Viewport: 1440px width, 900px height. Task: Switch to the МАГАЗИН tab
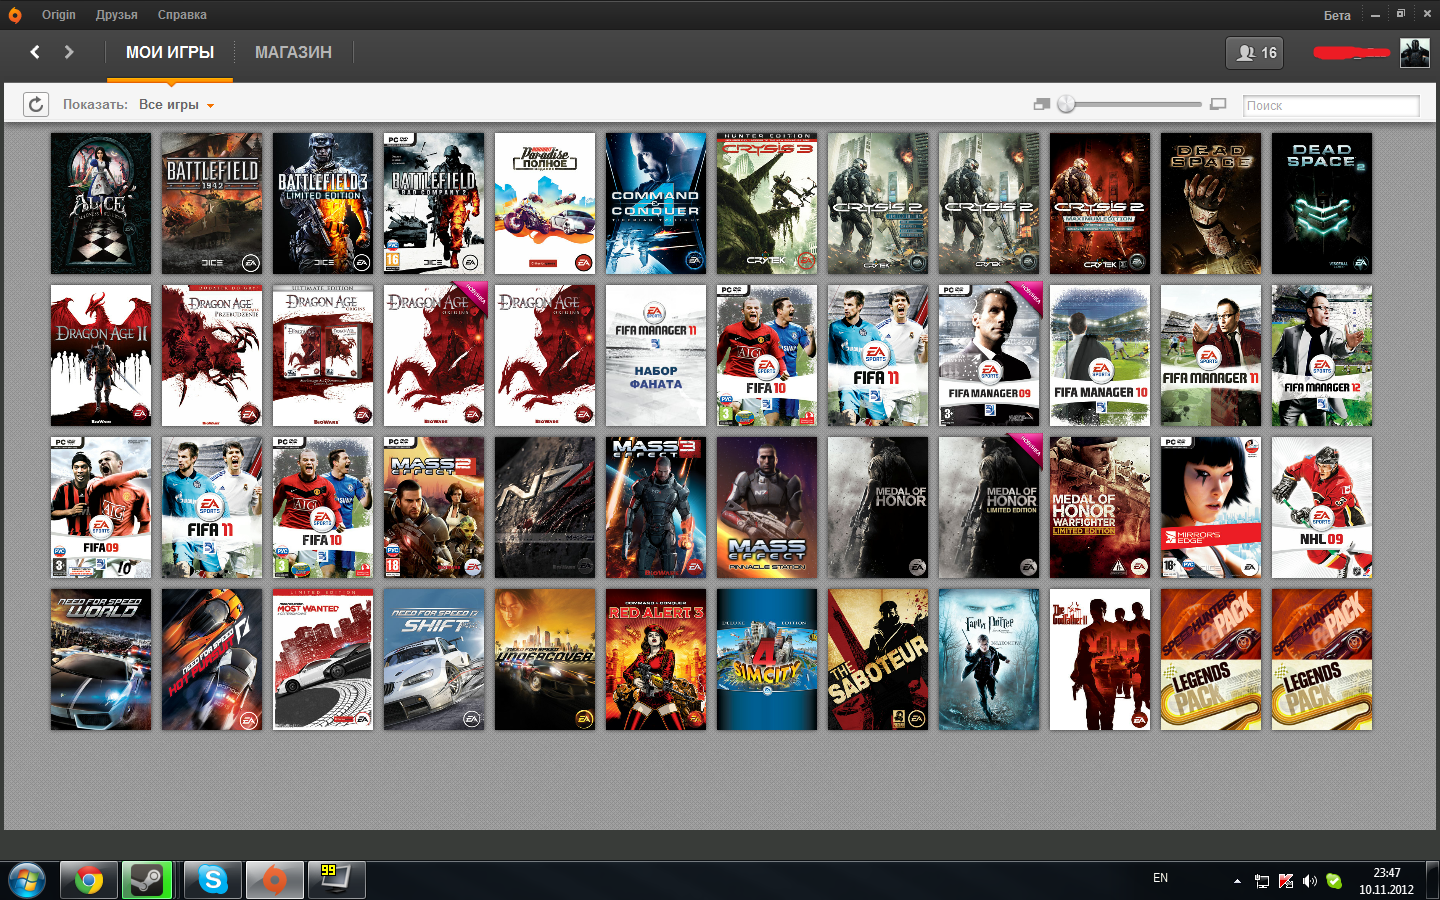[x=293, y=52]
